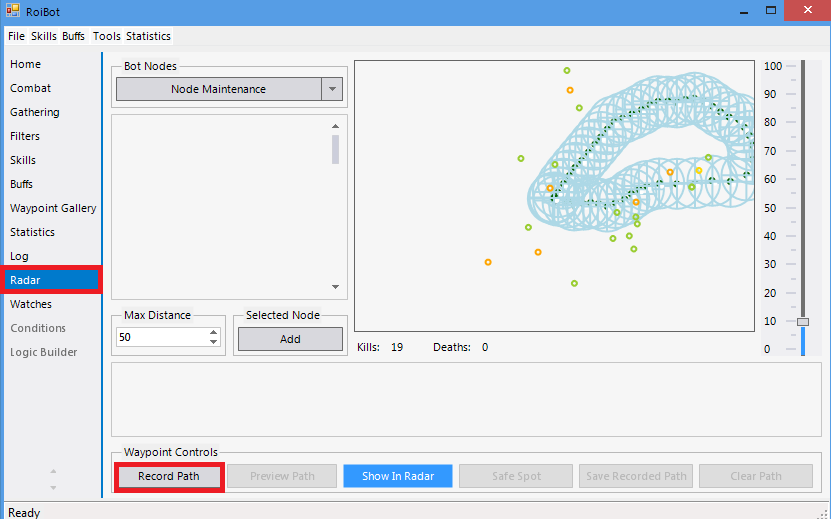Click the Record Path button
Image resolution: width=831 pixels, height=519 pixels.
point(169,476)
